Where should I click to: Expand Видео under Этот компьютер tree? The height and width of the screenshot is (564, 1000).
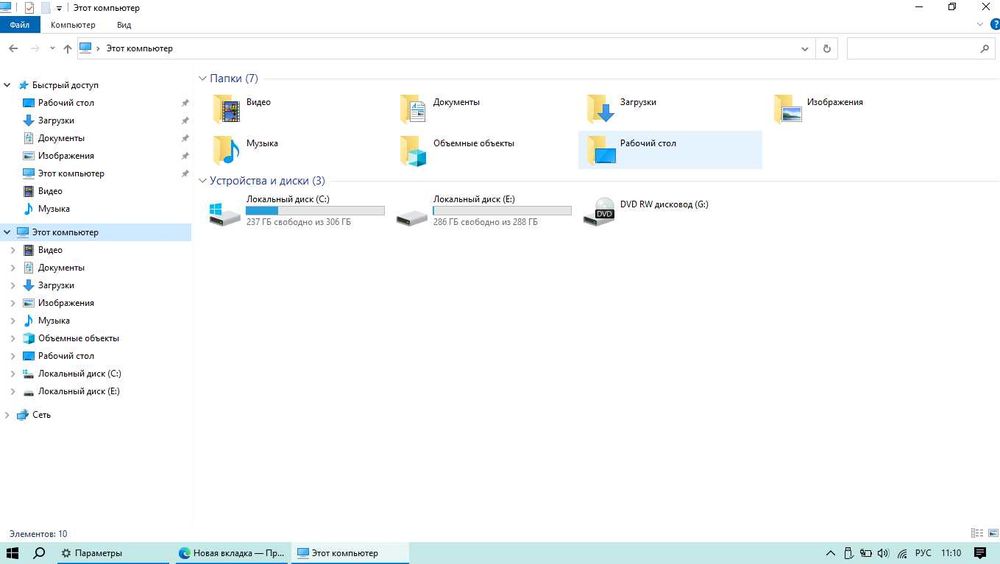(x=13, y=250)
